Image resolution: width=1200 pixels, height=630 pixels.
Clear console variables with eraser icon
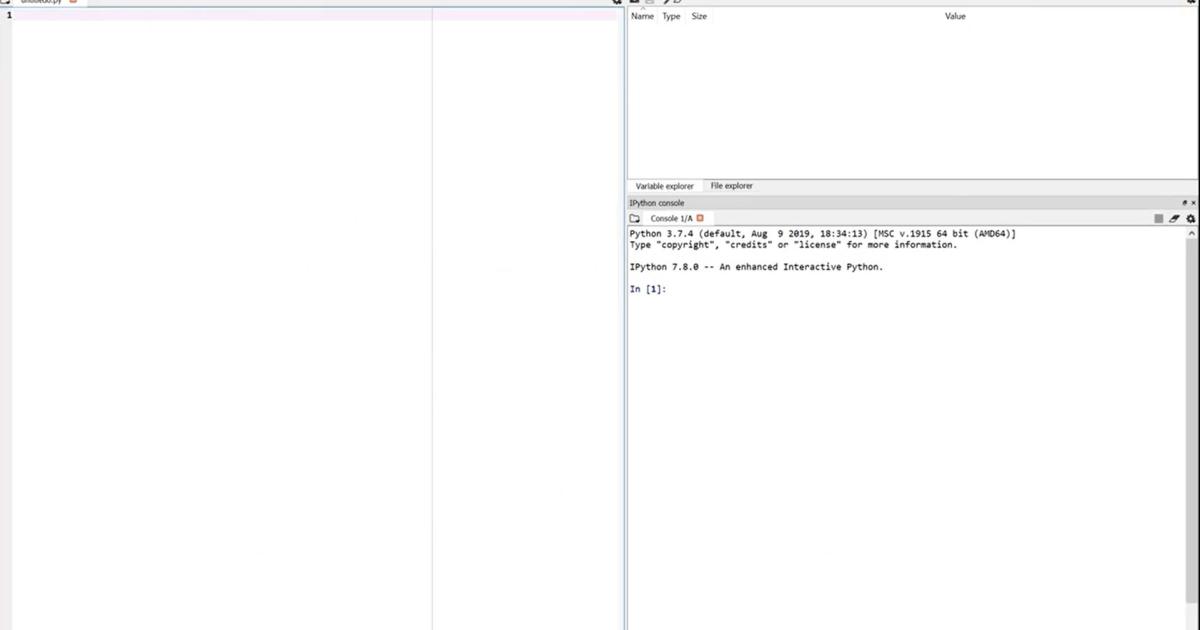1175,218
